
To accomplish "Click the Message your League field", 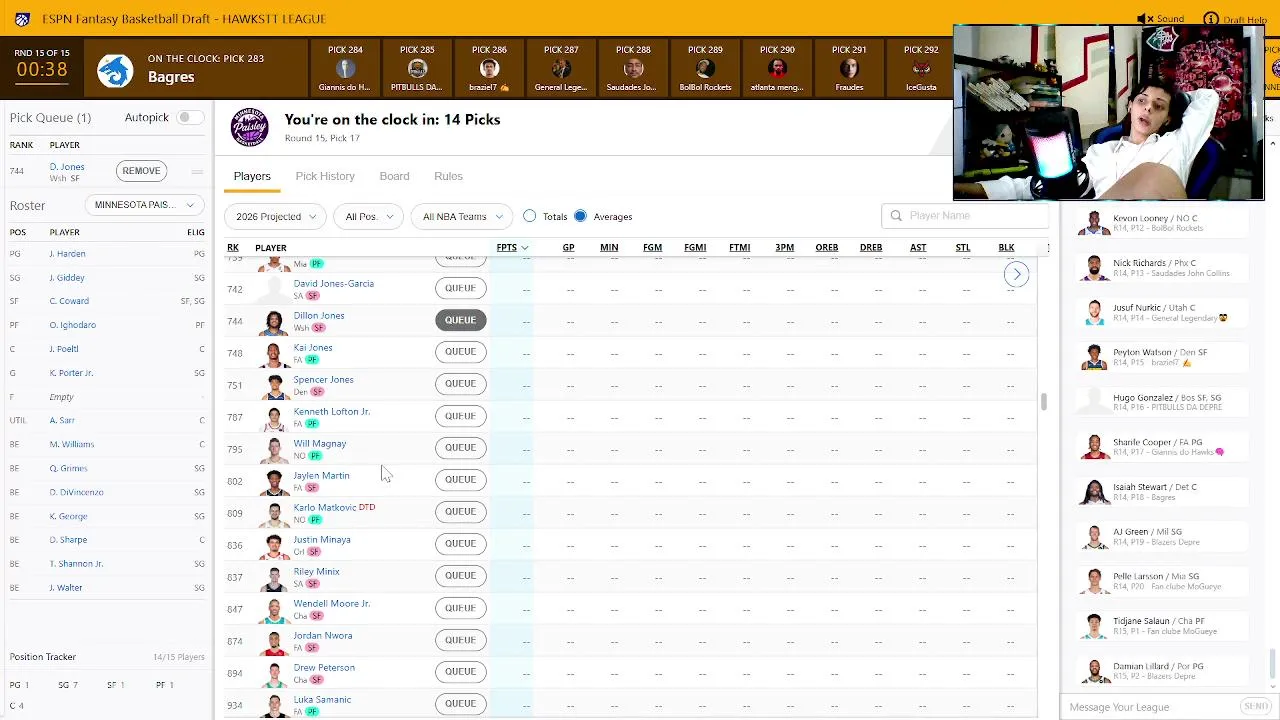I will coord(1152,707).
